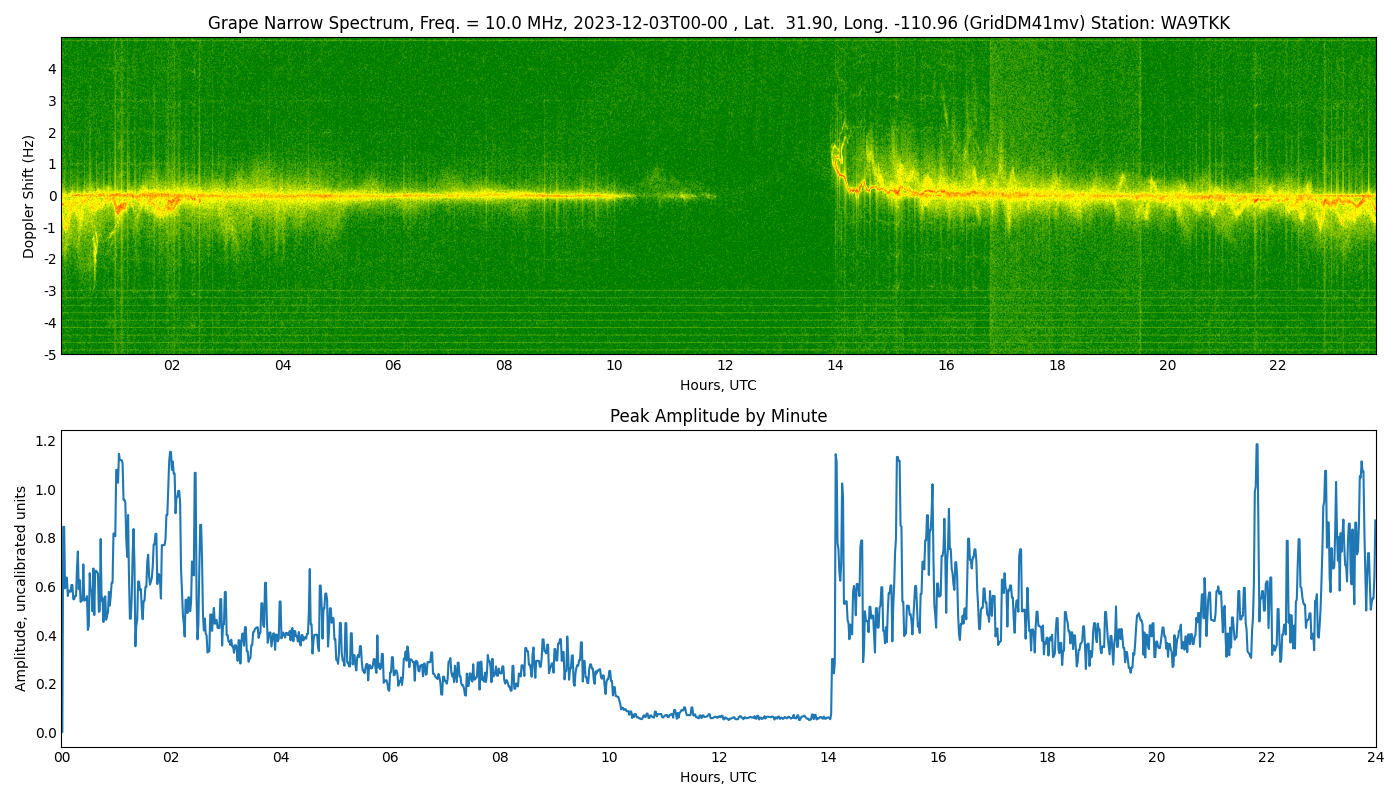Click the -2 tick on Doppler axis

49,259
